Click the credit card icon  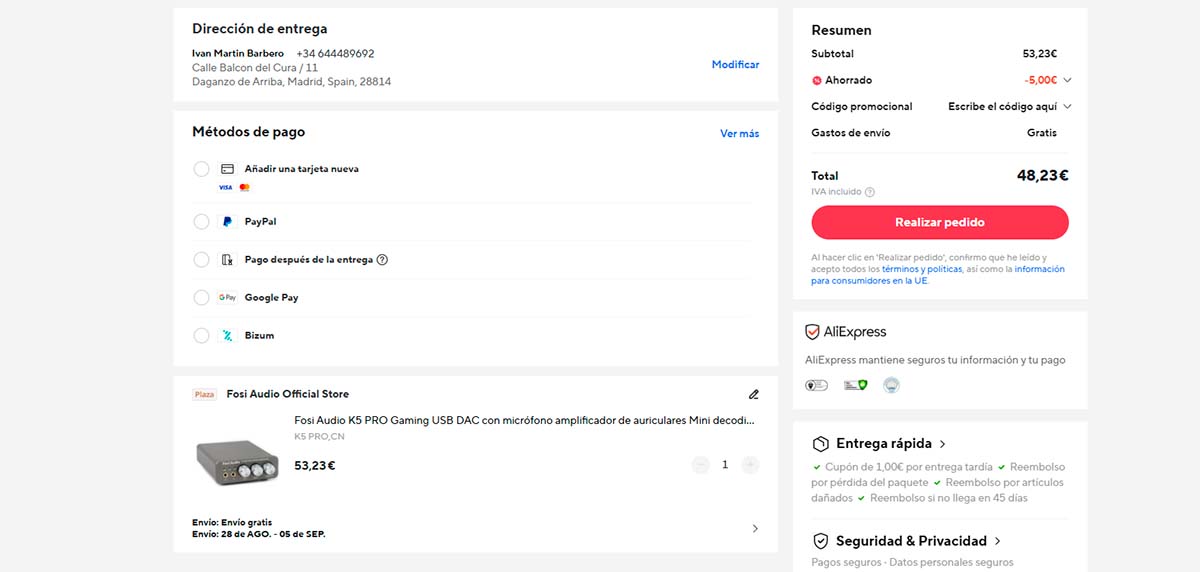pos(227,169)
